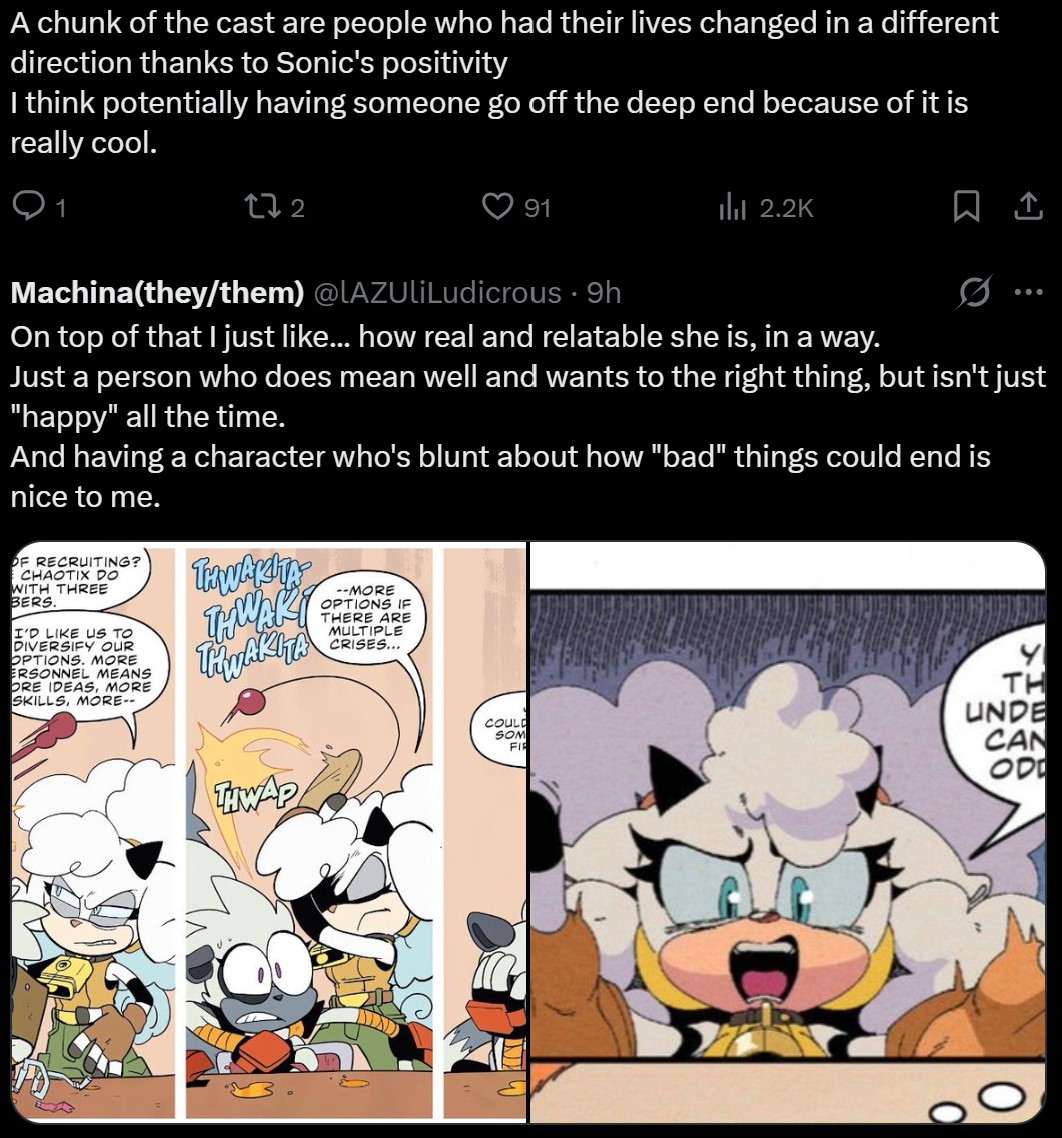Click the retweet count number 2
This screenshot has height=1138, width=1062.
point(297,209)
